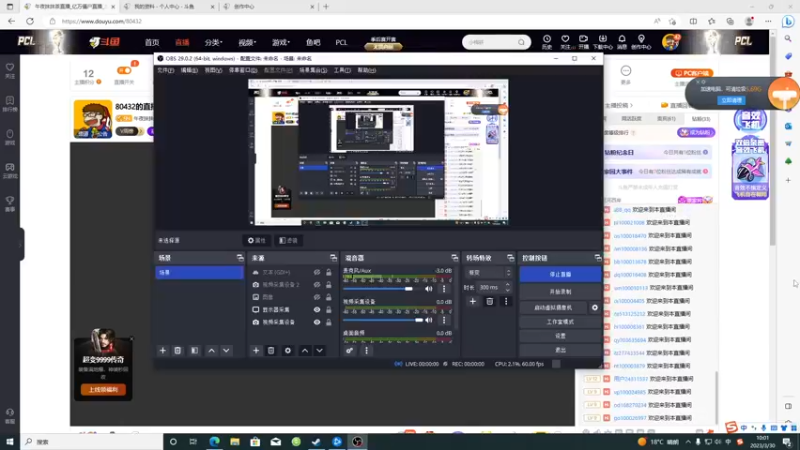Move source up arrow in Sources panel
The image size is (800, 450).
(x=305, y=351)
